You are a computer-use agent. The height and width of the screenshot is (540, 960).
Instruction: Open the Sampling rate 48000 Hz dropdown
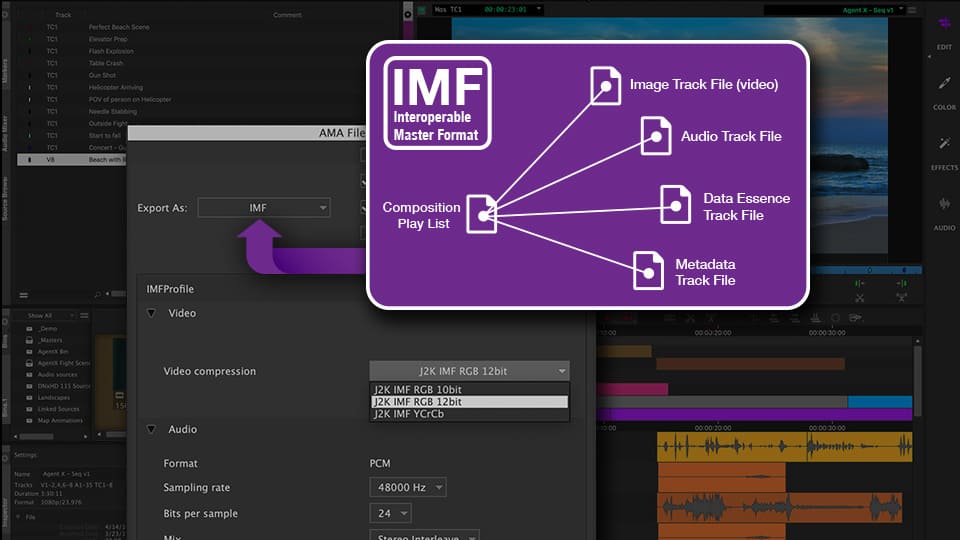[x=407, y=488]
